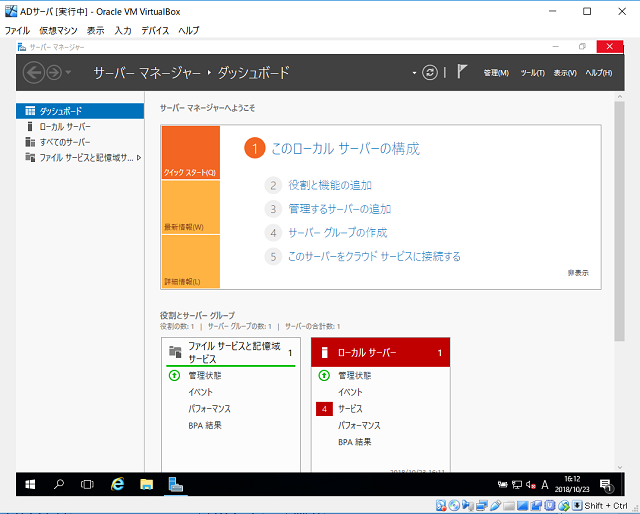Screen dimensions: 640x514
Task: Click the 詳細情報(L) tile
Action: [191, 262]
